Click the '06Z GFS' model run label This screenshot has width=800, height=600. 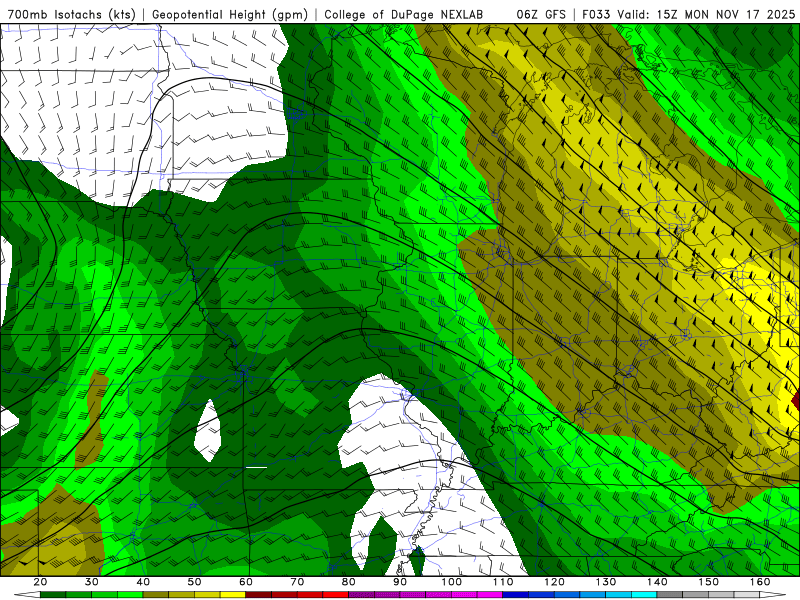[541, 14]
